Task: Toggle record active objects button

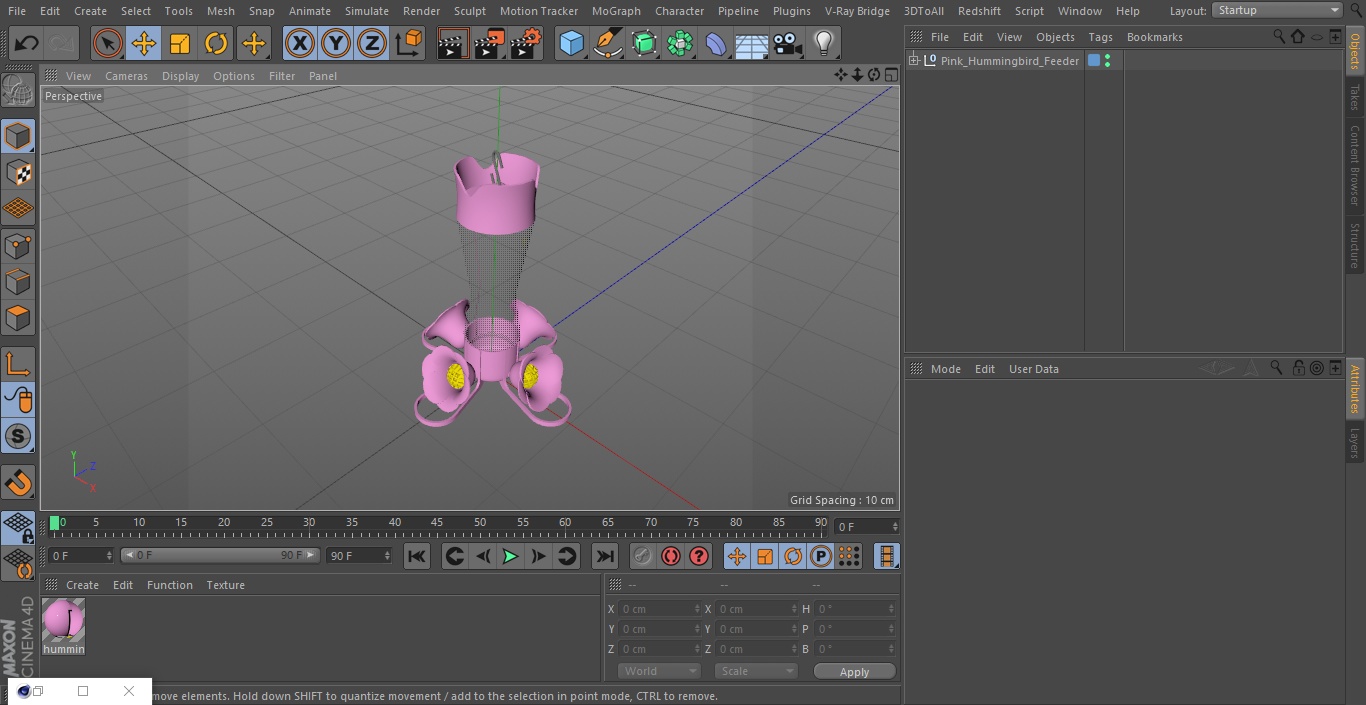Action: 643,556
